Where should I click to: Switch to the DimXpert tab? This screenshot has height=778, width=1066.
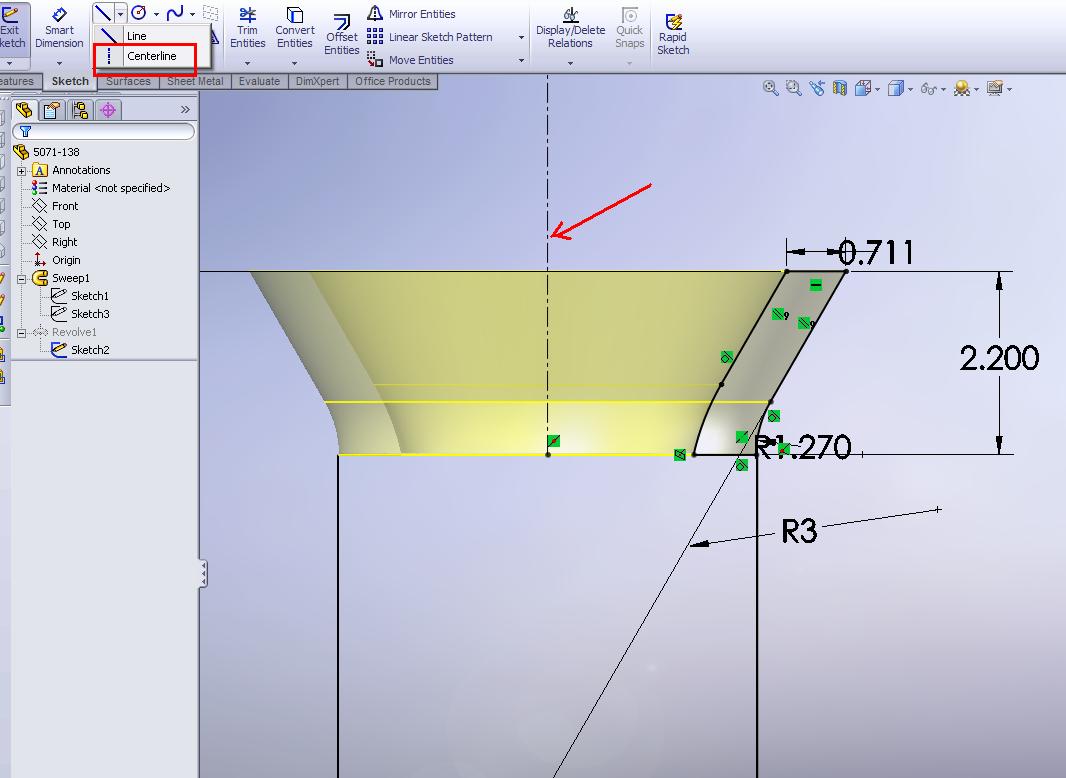[x=317, y=81]
